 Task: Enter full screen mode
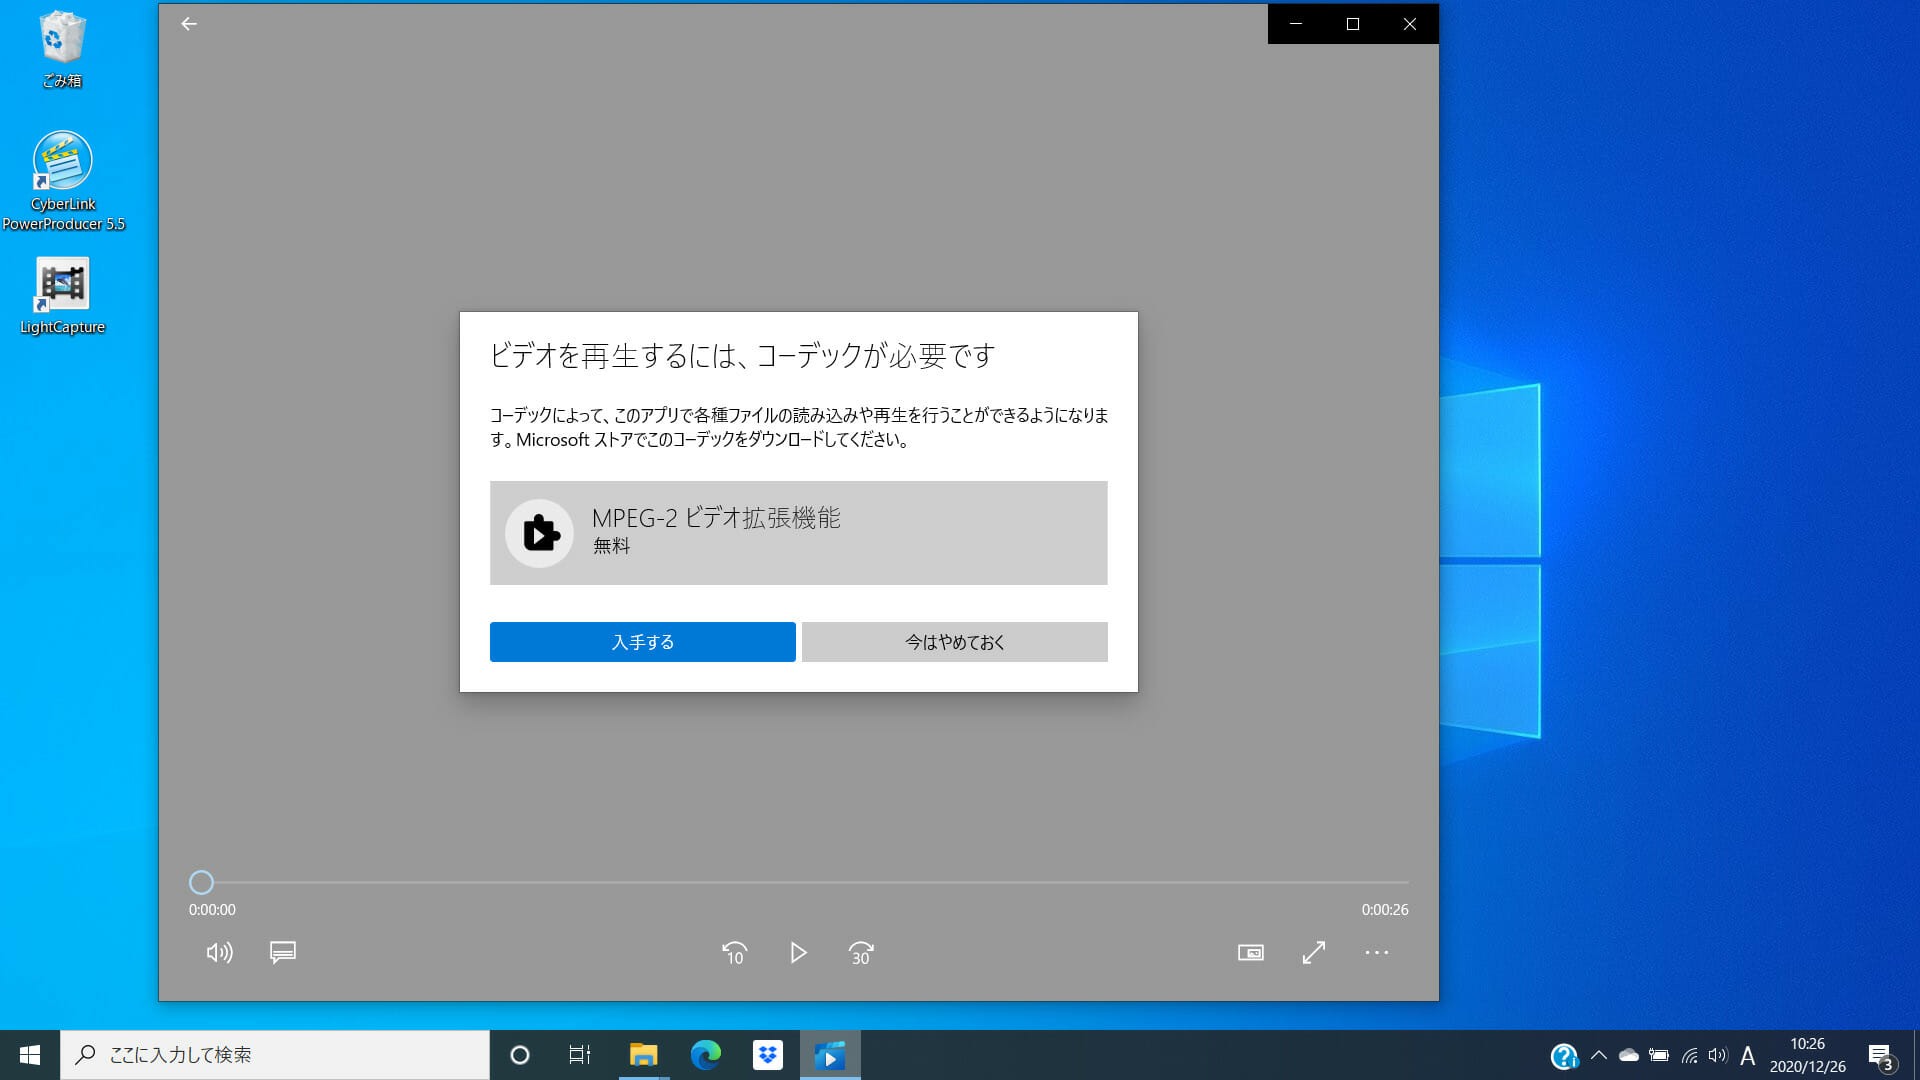[x=1314, y=953]
